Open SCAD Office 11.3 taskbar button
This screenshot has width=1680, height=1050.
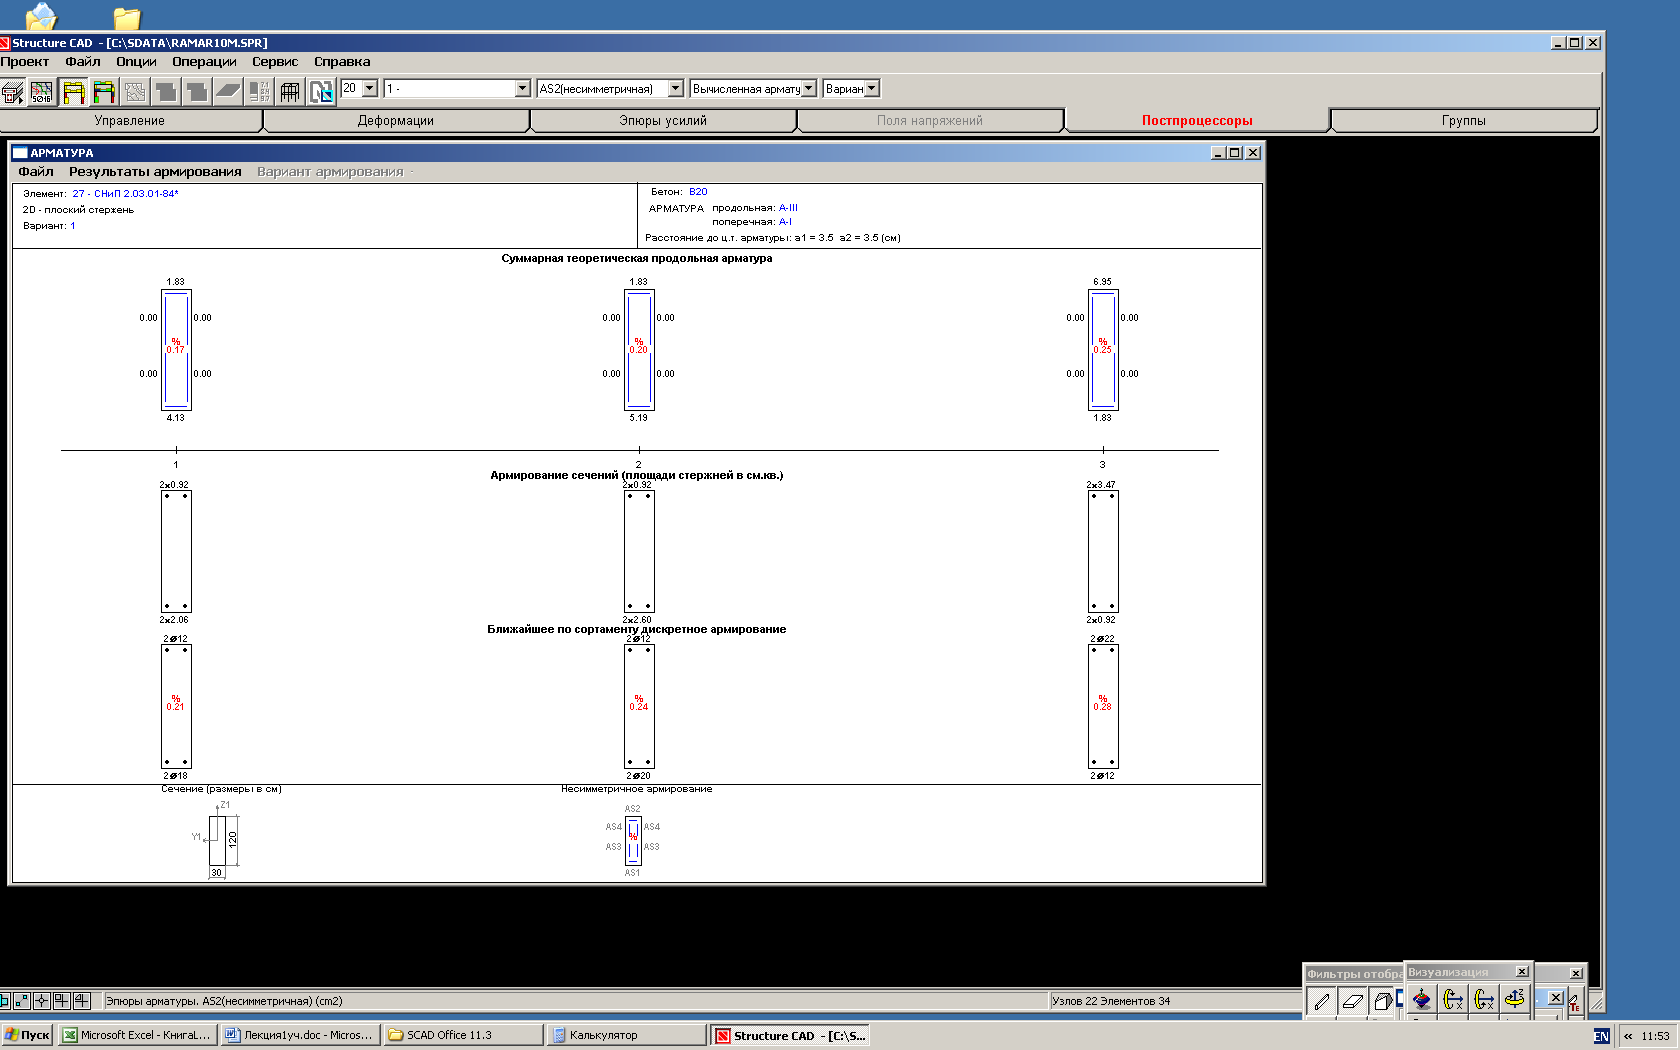(x=463, y=1035)
